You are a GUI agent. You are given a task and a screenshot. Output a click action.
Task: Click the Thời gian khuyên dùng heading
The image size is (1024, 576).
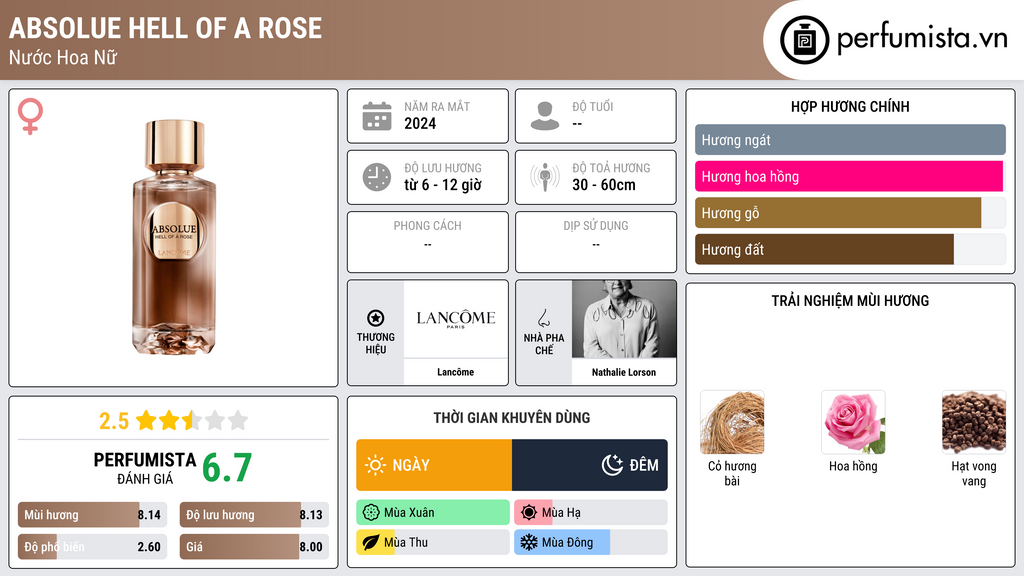tap(512, 418)
